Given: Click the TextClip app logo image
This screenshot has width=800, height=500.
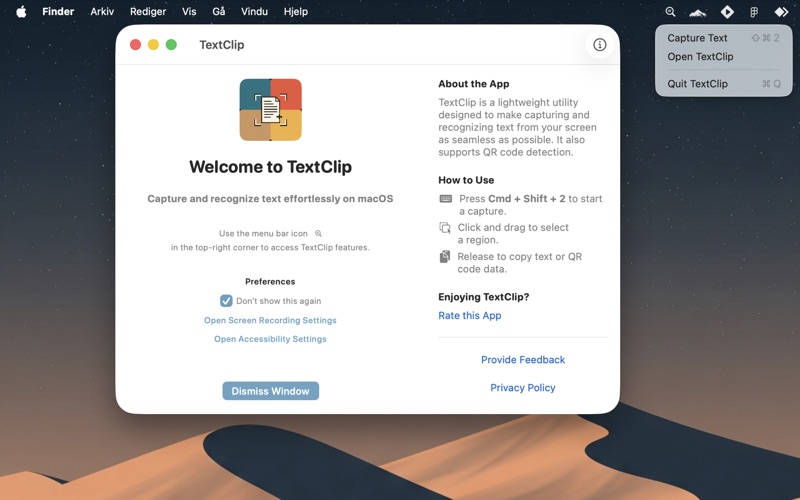Looking at the screenshot, I should 270,109.
